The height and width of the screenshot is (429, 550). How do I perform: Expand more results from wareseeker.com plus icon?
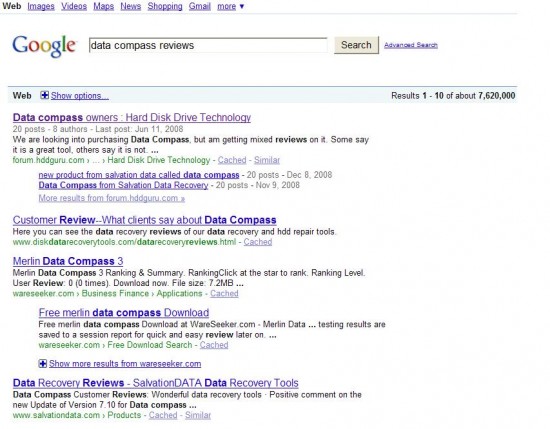tap(42, 363)
